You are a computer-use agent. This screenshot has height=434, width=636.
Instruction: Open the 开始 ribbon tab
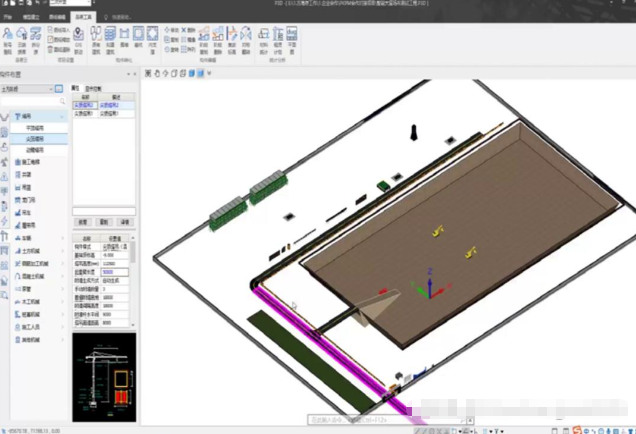[x=9, y=18]
